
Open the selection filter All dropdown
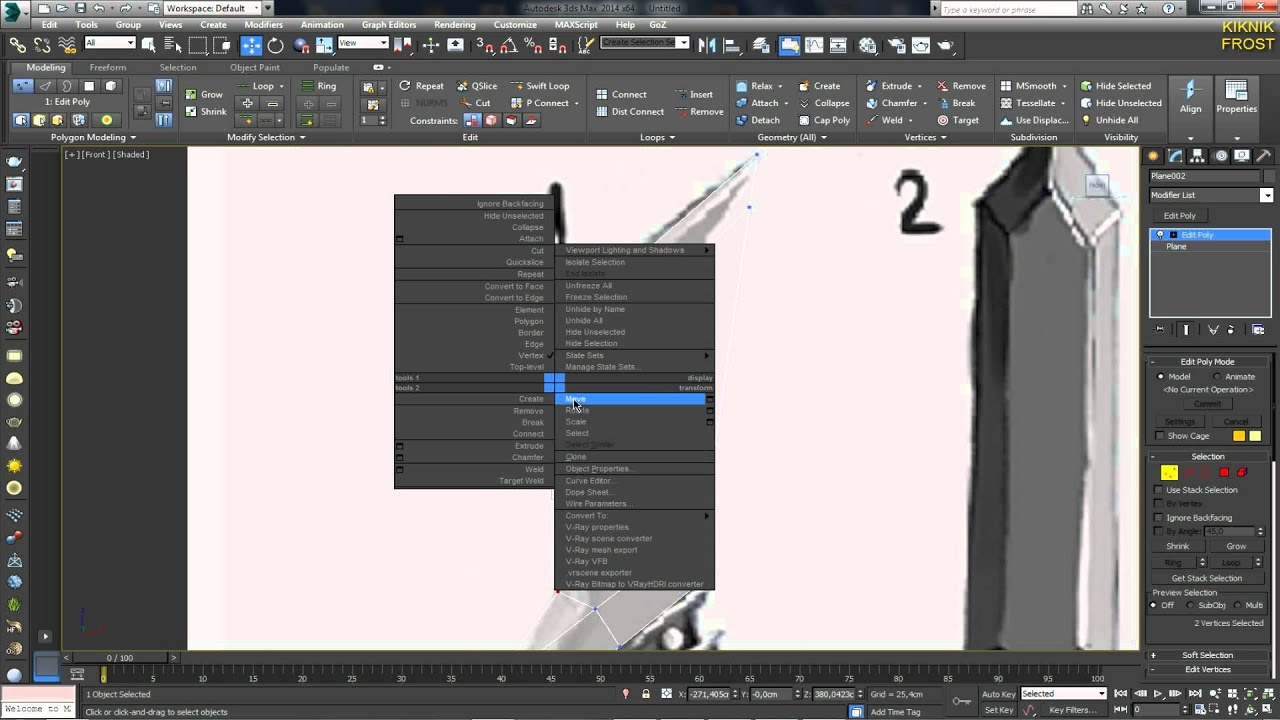pyautogui.click(x=110, y=43)
